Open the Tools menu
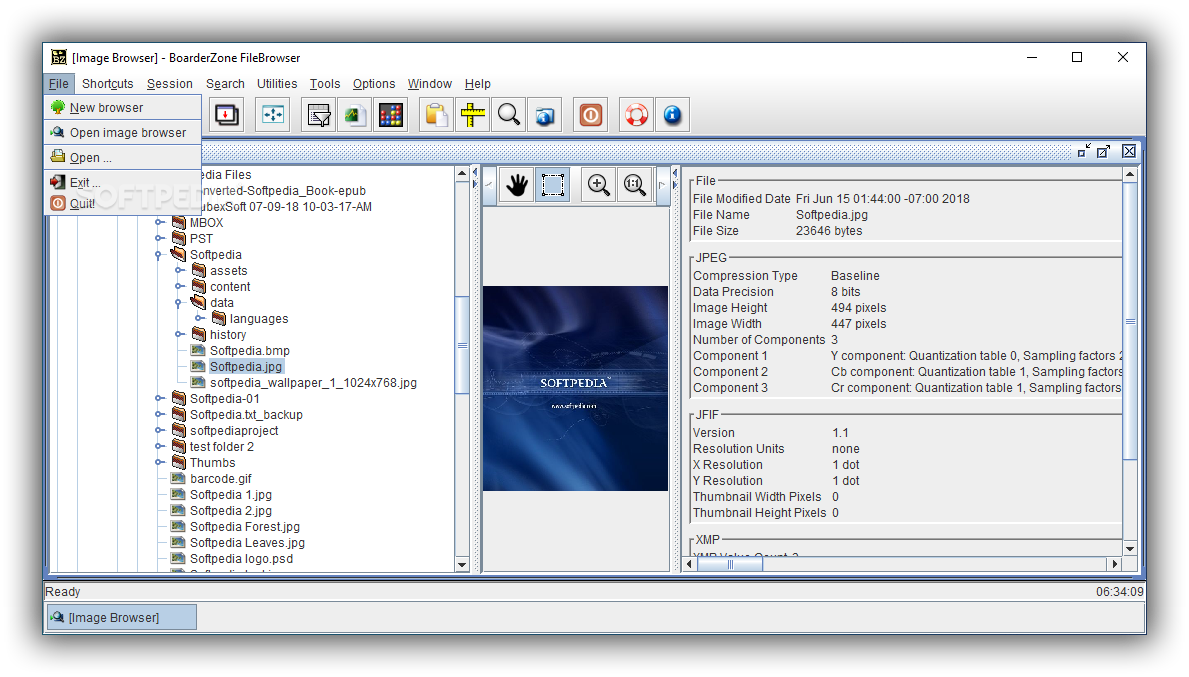 point(325,84)
